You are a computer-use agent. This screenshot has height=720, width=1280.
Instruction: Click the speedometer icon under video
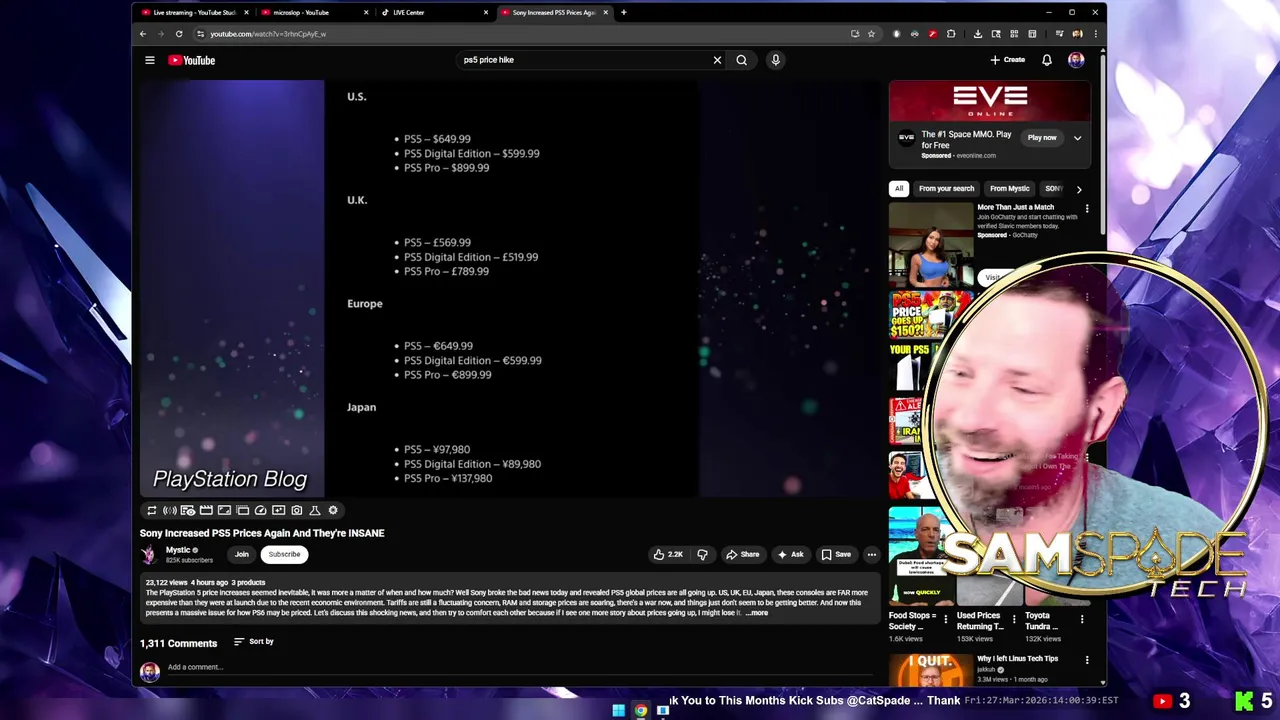point(260,510)
